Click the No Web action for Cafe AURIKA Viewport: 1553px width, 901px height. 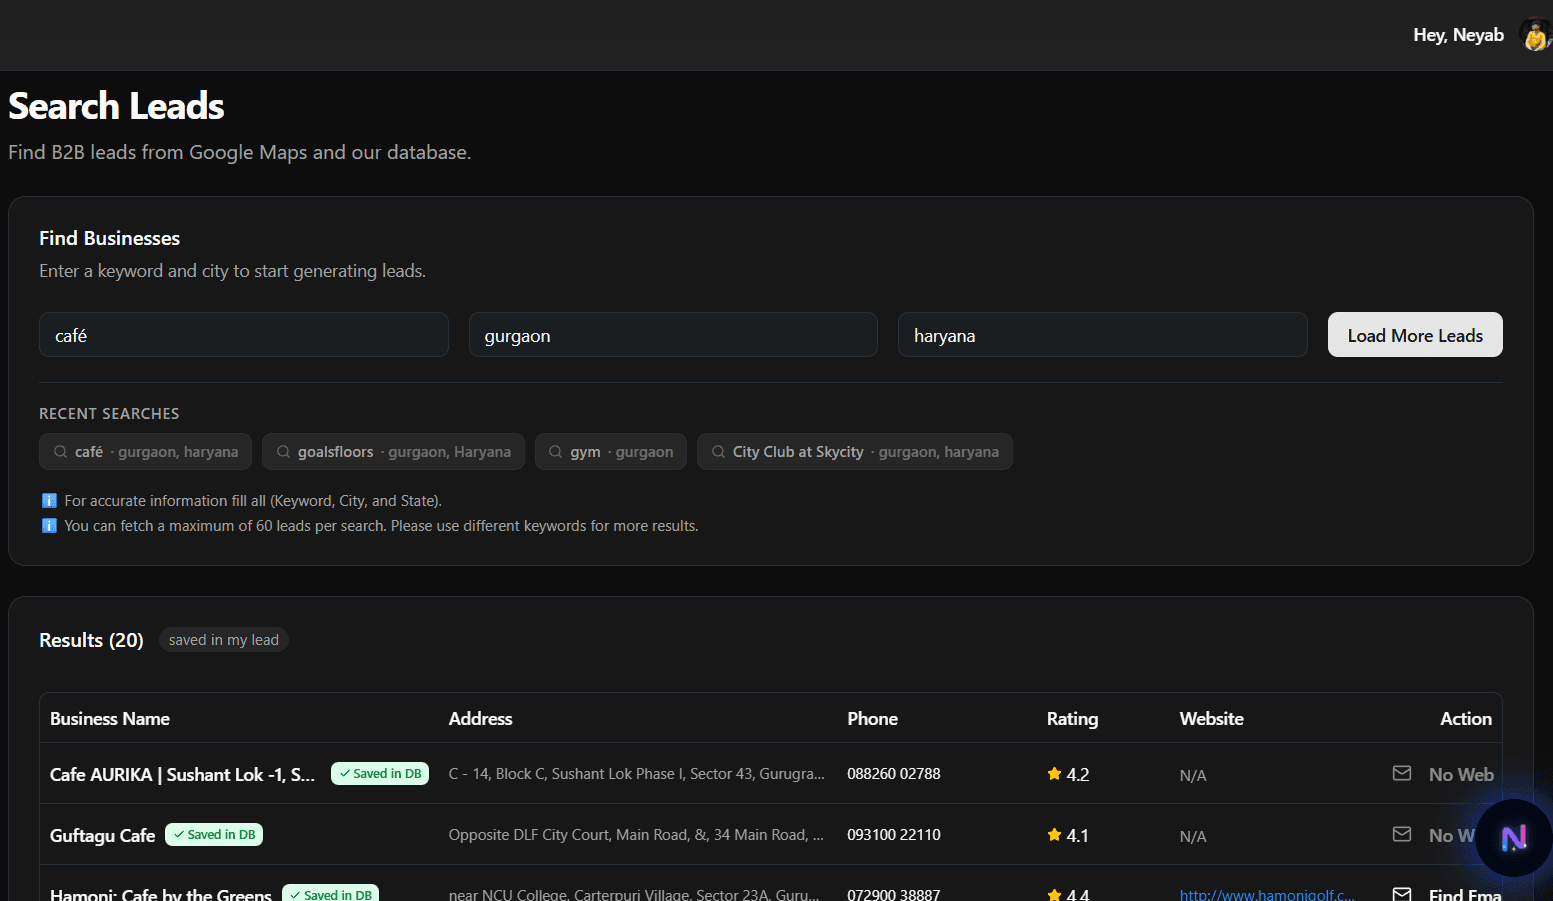click(x=1461, y=775)
